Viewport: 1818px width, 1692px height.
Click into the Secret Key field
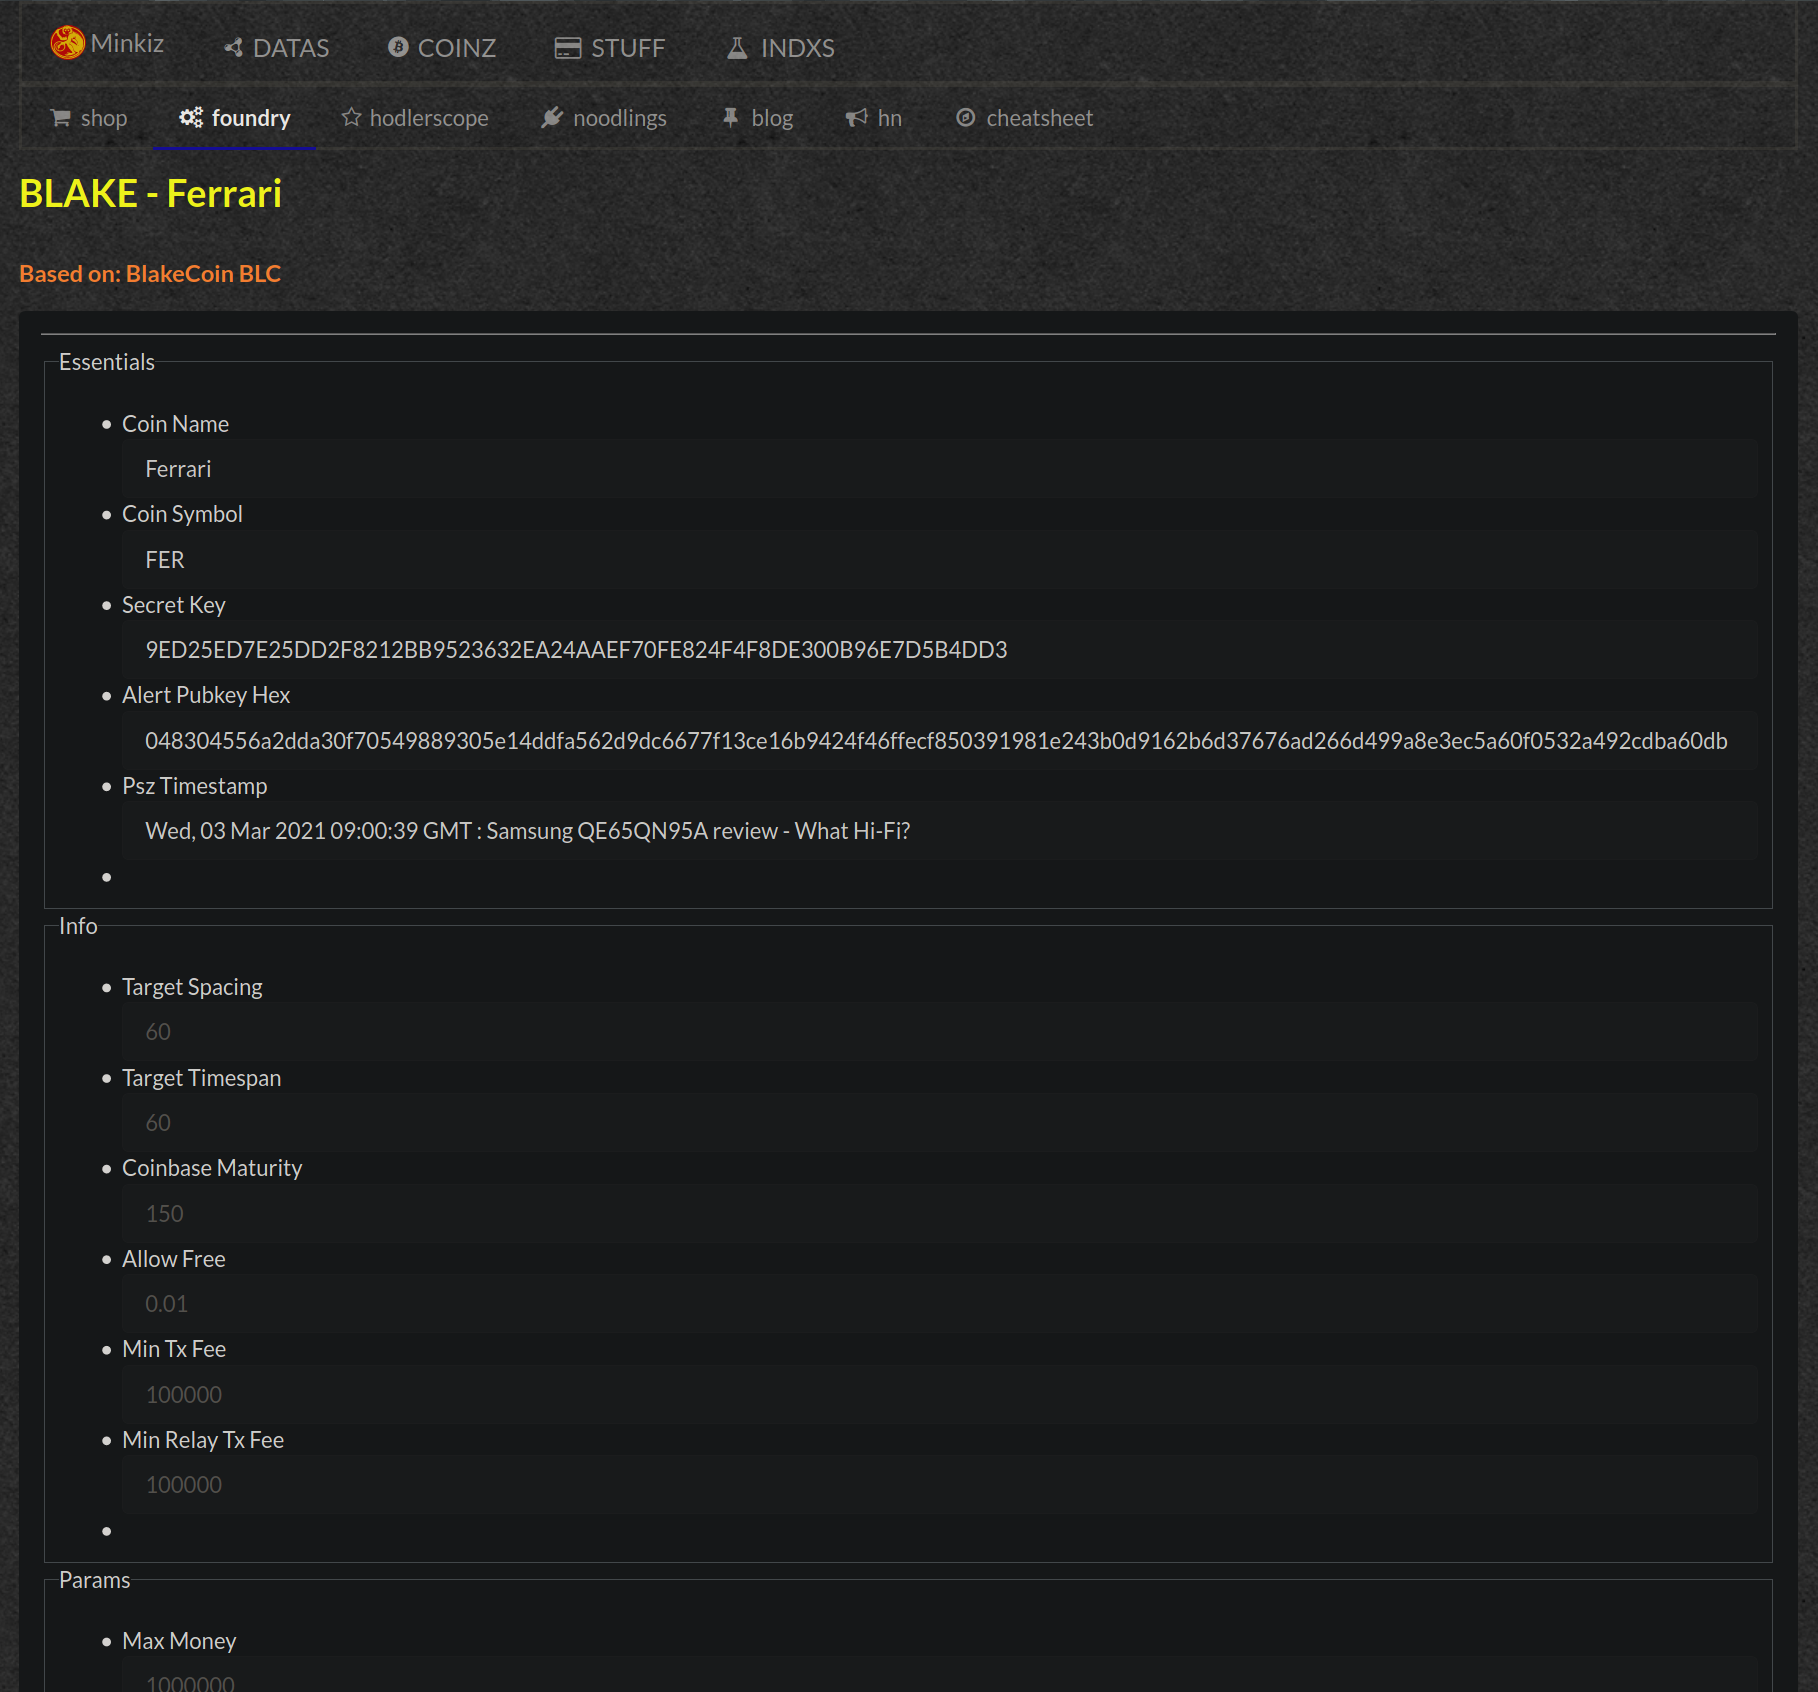[x=939, y=650]
